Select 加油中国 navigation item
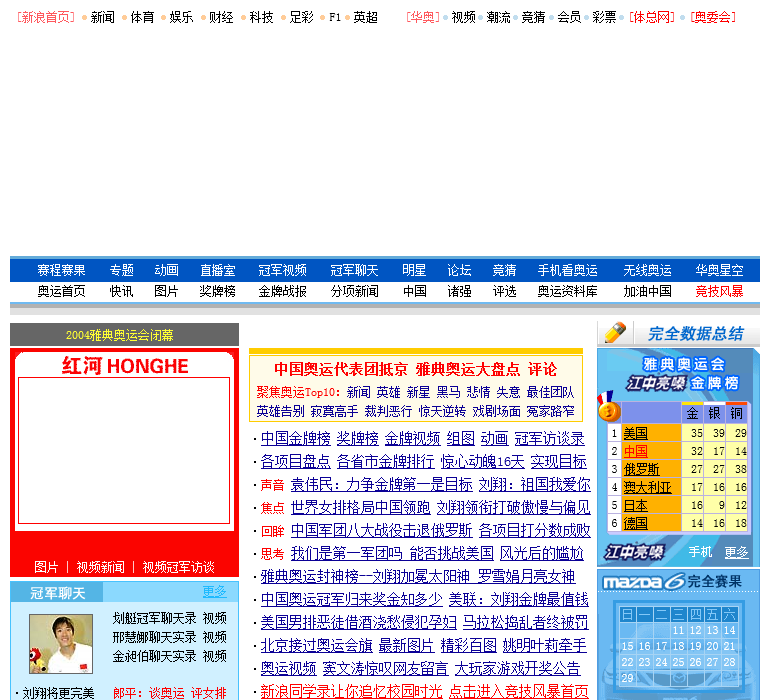Viewport: 770px width, 700px height. point(647,291)
